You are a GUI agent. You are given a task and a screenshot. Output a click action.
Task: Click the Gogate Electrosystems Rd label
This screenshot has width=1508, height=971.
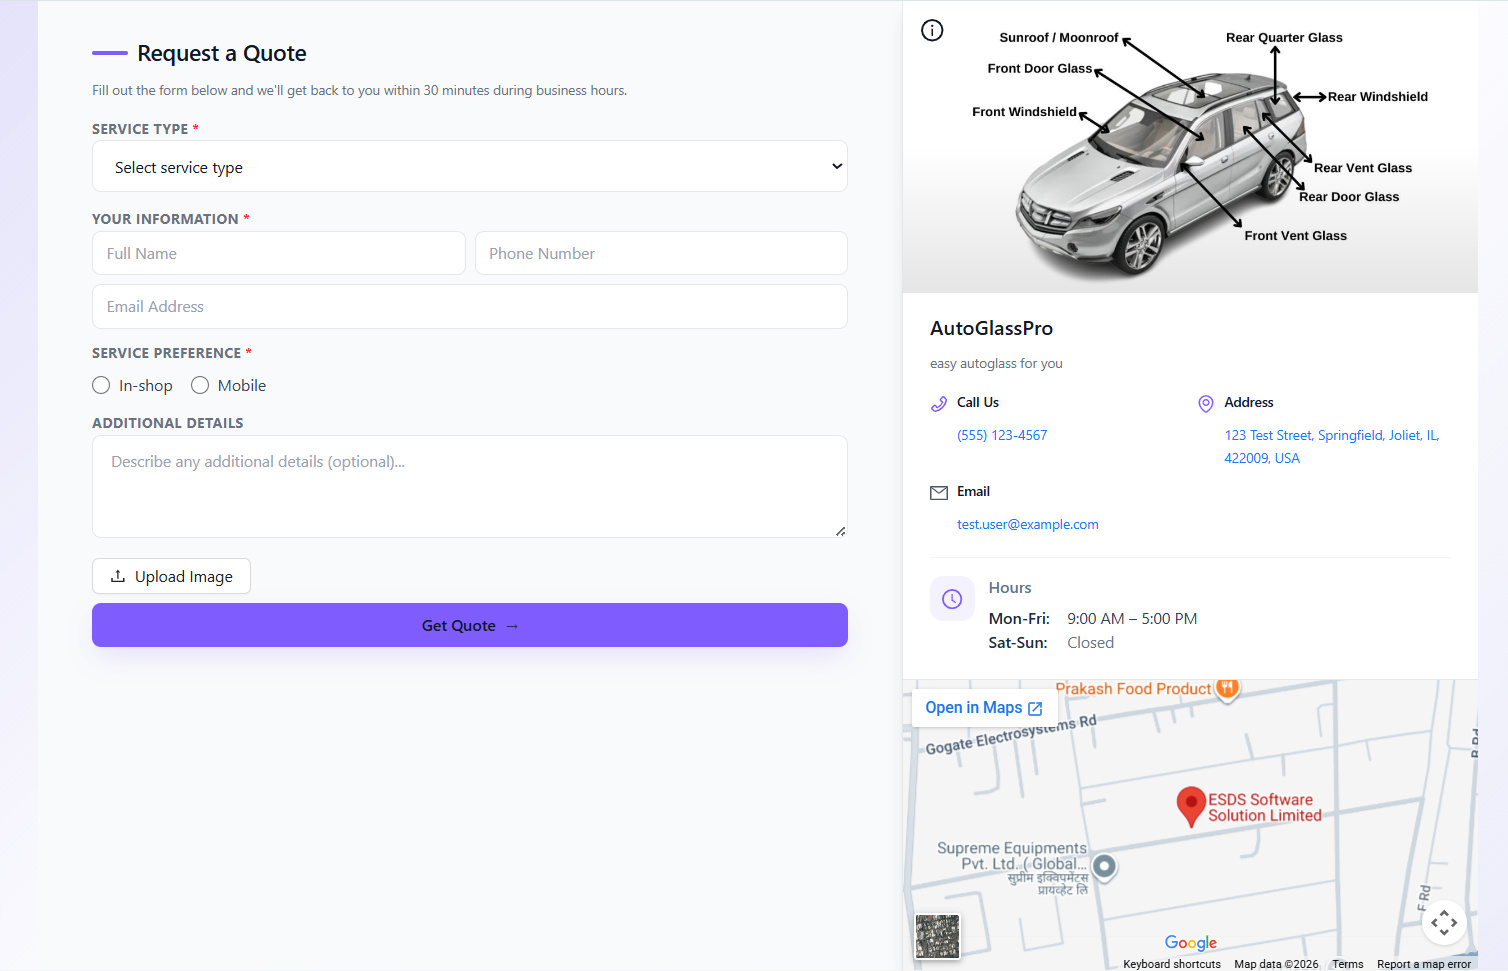[1011, 735]
